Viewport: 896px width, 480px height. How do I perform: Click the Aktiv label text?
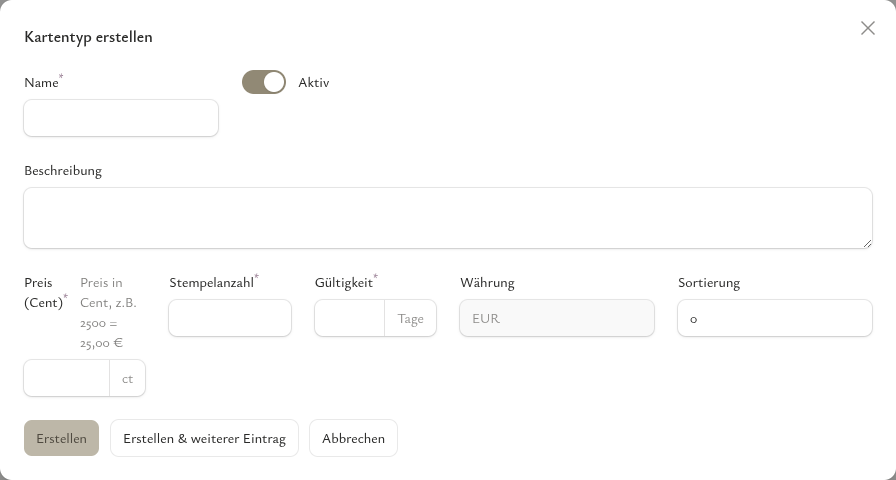(x=314, y=83)
